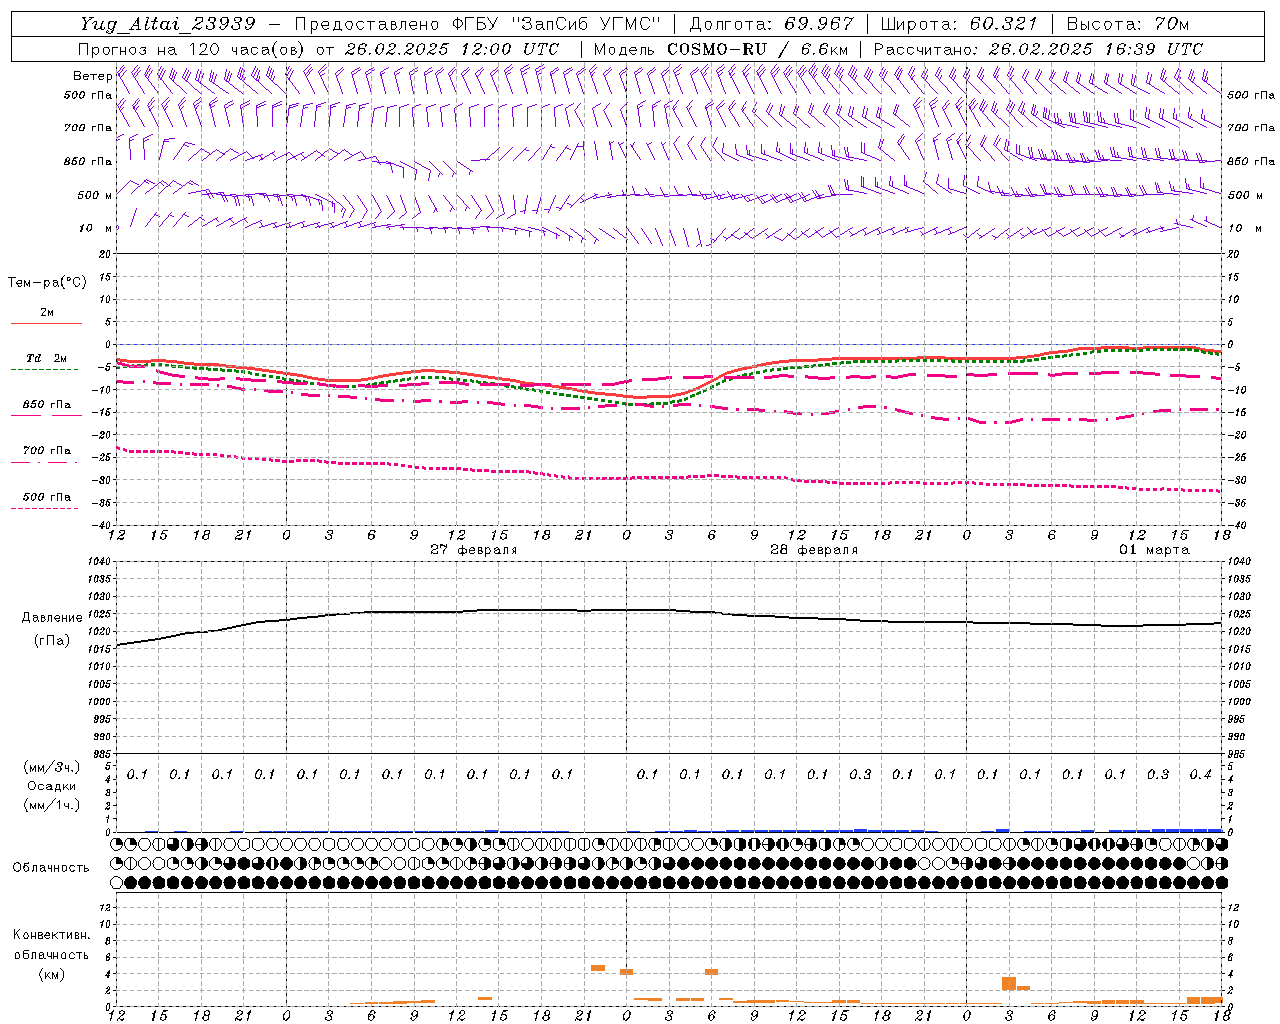Click the Конвективн. label
This screenshot has width=1280, height=1024.
tap(51, 935)
